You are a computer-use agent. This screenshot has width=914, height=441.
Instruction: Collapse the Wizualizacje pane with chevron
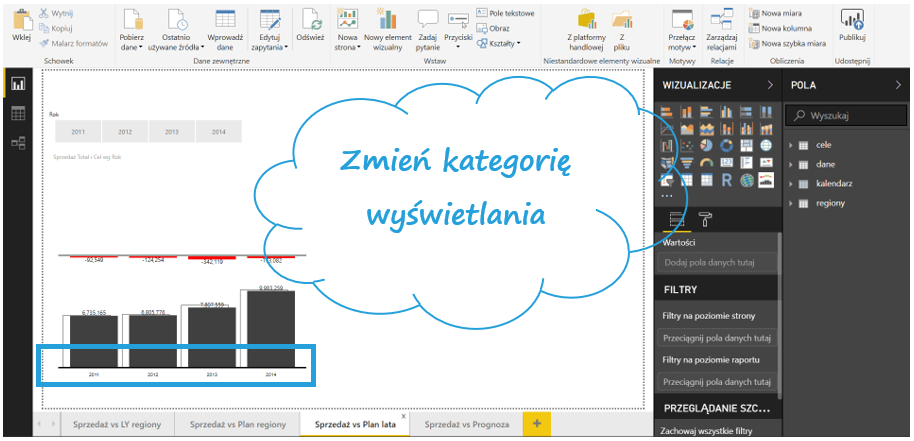tap(769, 86)
